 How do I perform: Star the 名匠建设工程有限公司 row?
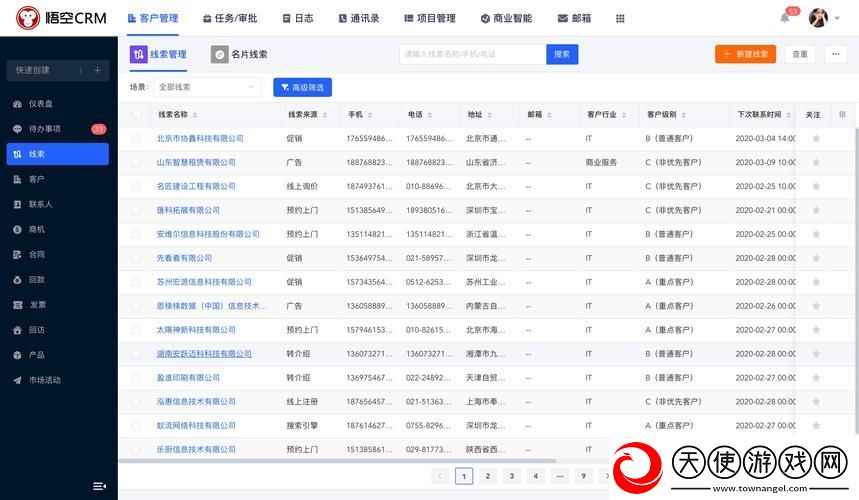tap(816, 186)
